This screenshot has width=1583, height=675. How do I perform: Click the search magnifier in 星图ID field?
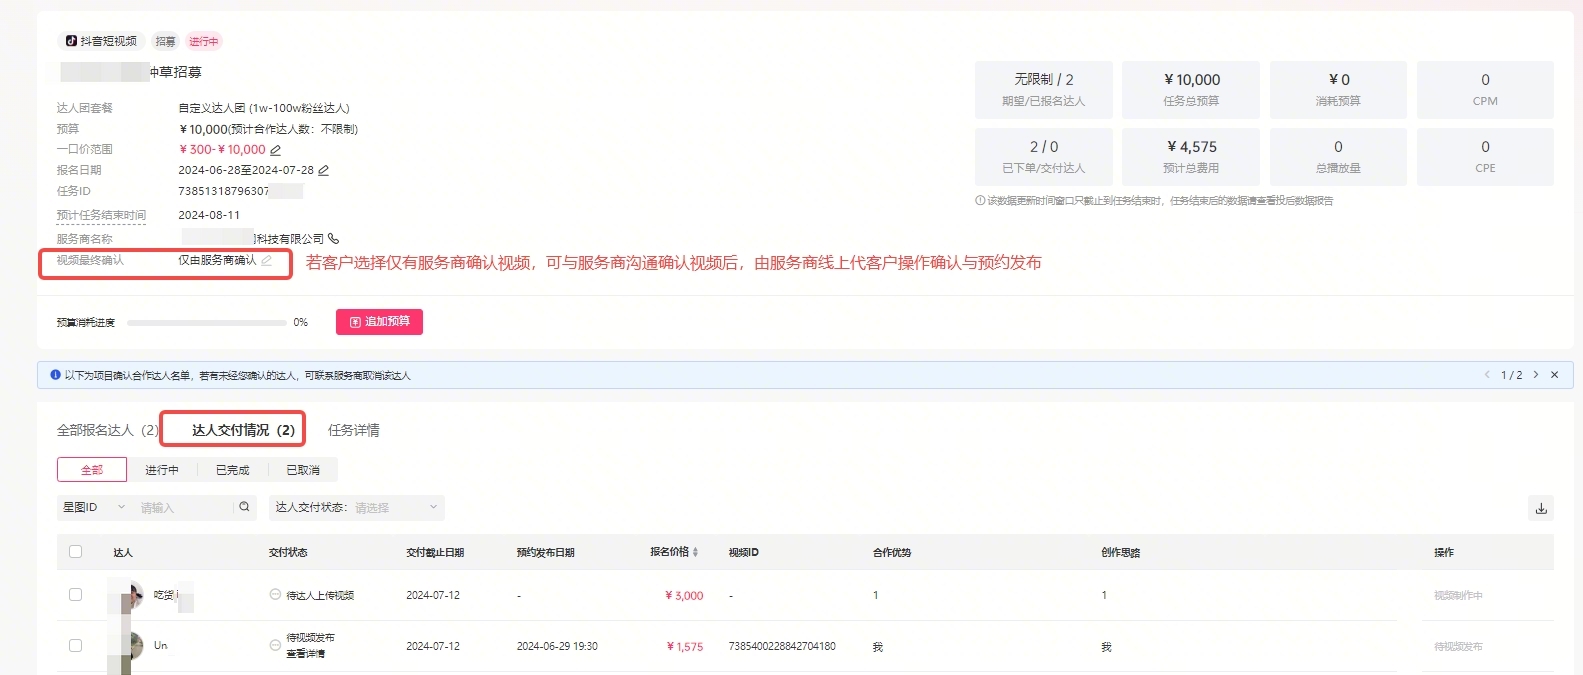pyautogui.click(x=244, y=507)
